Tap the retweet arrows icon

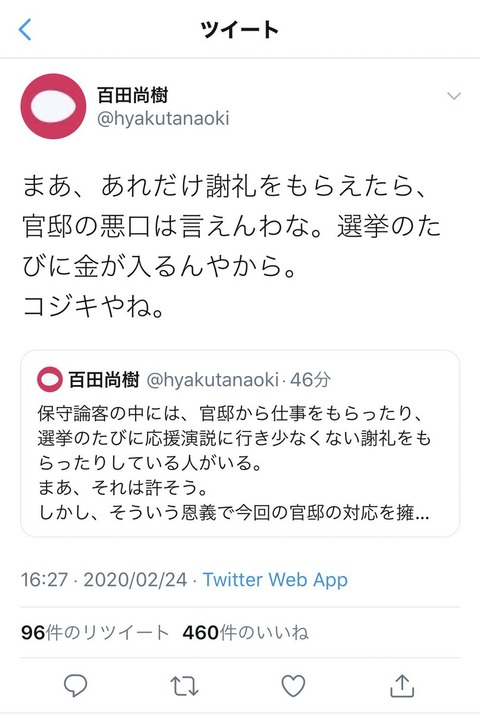click(184, 686)
